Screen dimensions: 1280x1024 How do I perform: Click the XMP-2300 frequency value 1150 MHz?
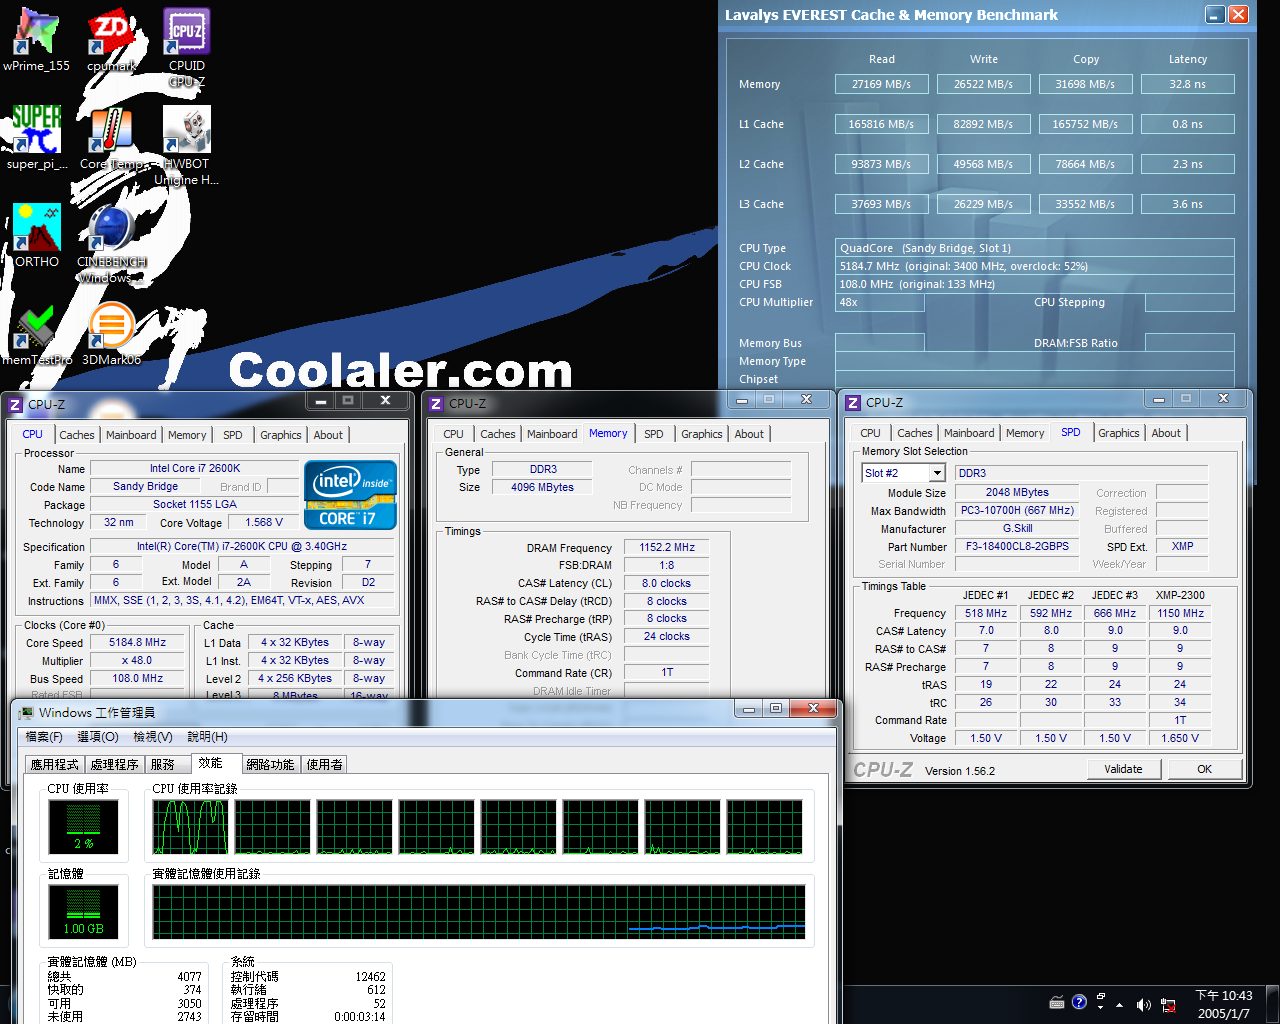(1181, 613)
